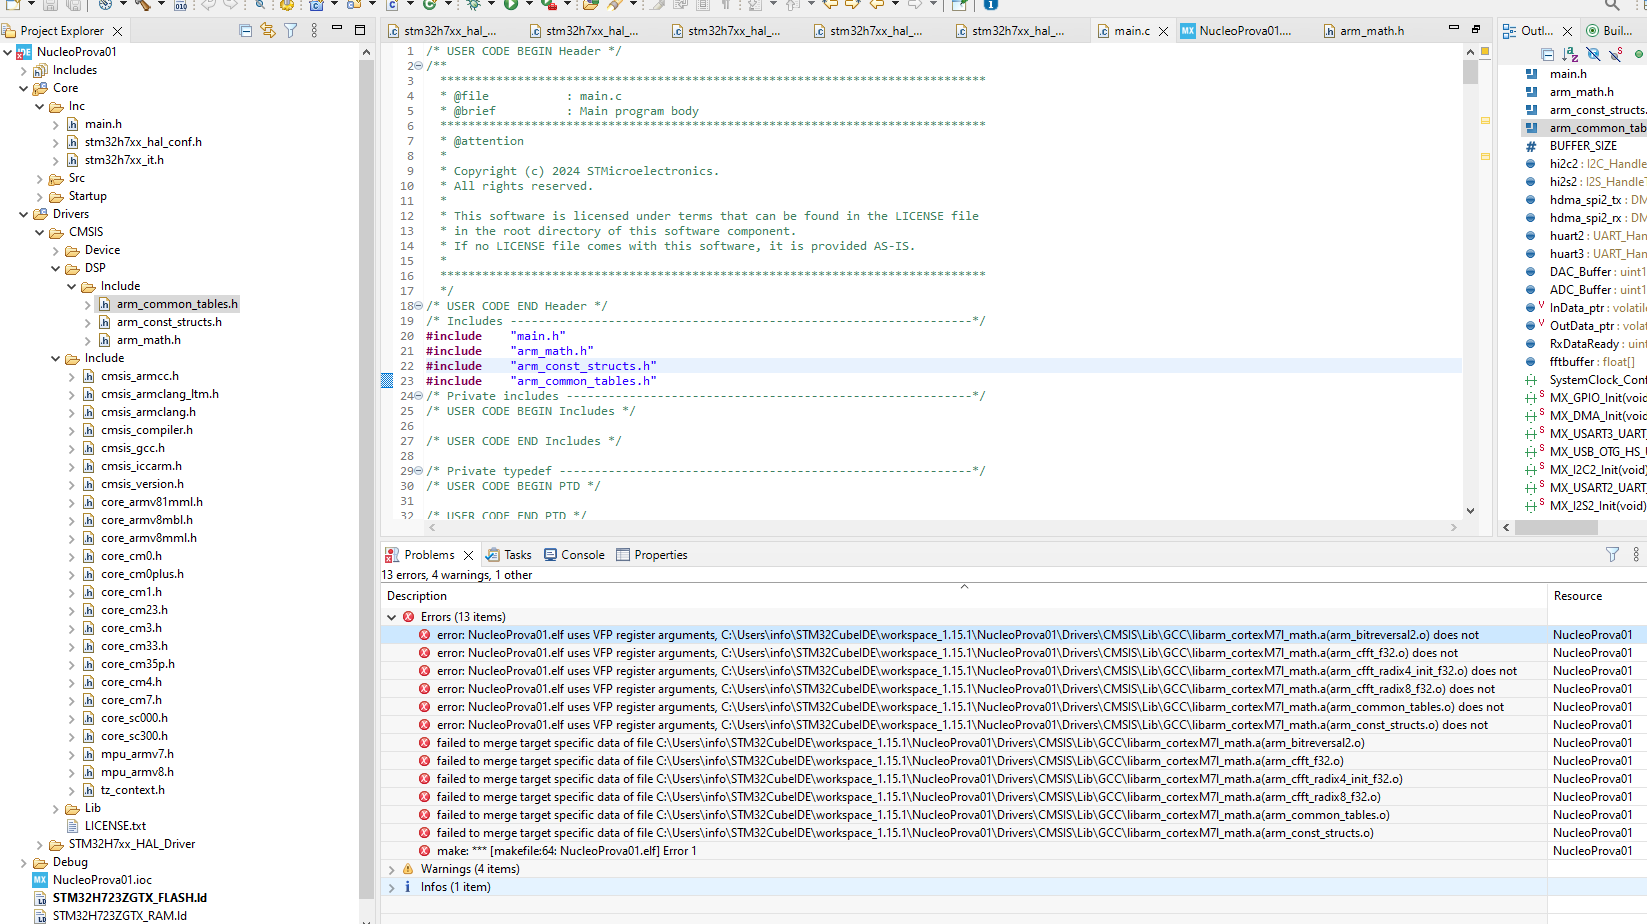Collapse the DSP Include folder
Viewport: 1647px width, 924px height.
(x=70, y=286)
